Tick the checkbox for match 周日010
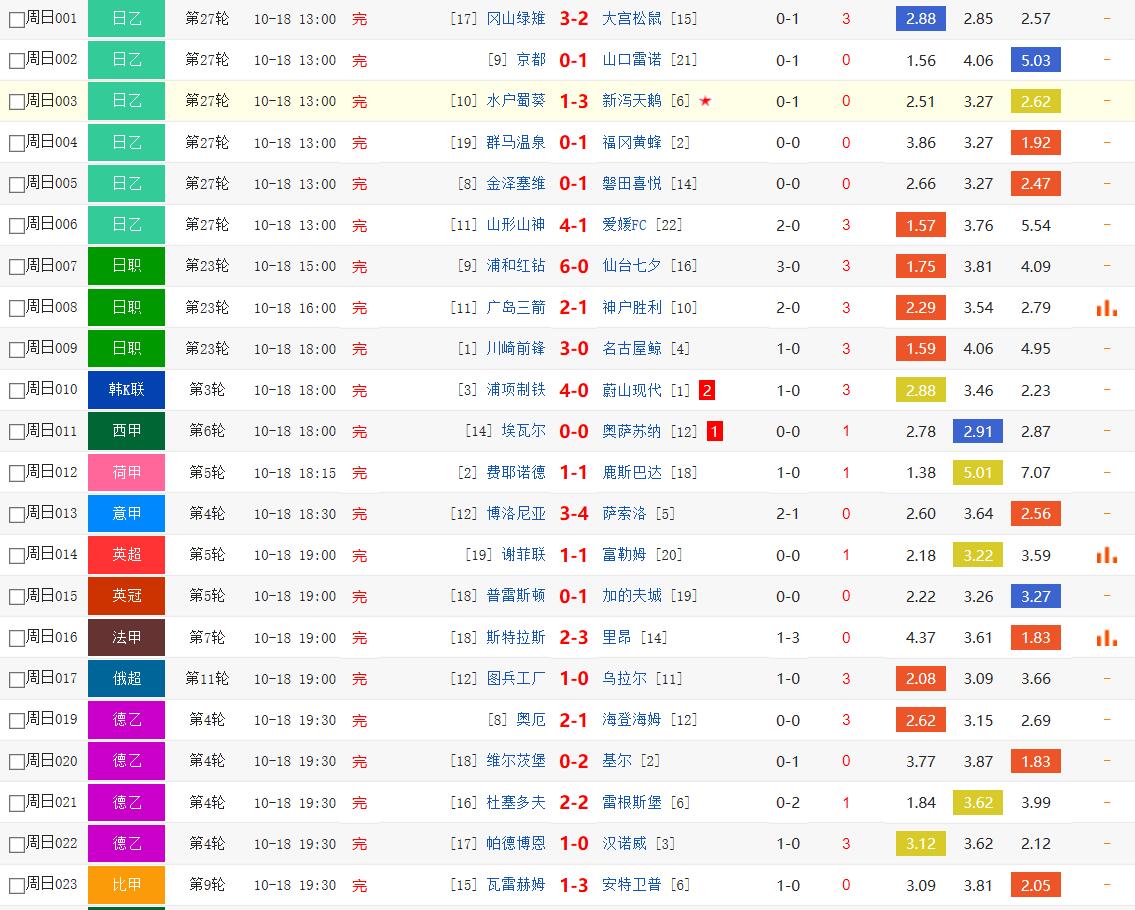Image resolution: width=1135 pixels, height=910 pixels. click(x=17, y=391)
